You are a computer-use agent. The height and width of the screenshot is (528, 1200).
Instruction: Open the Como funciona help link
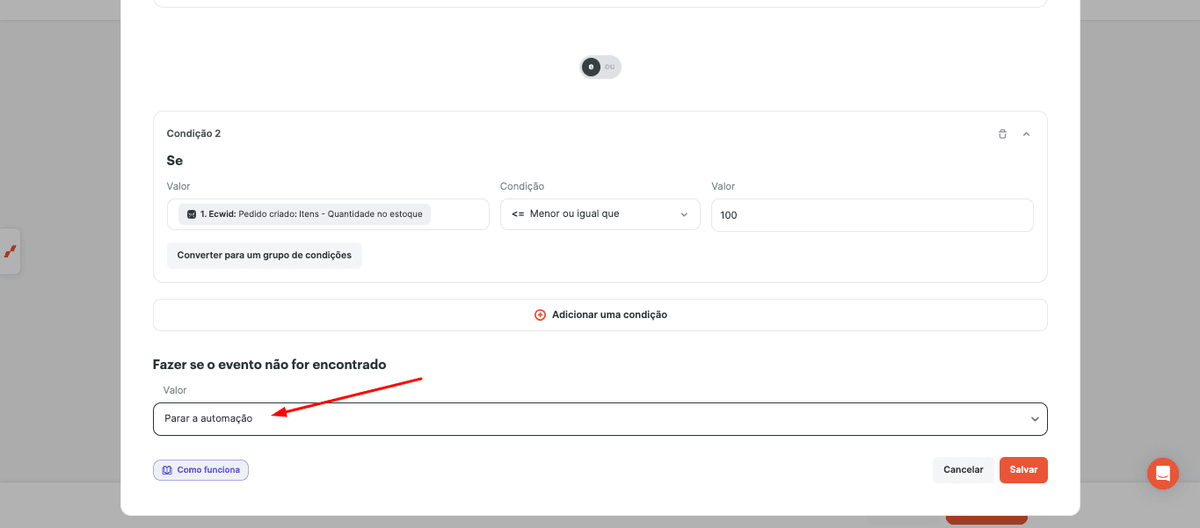(201, 470)
